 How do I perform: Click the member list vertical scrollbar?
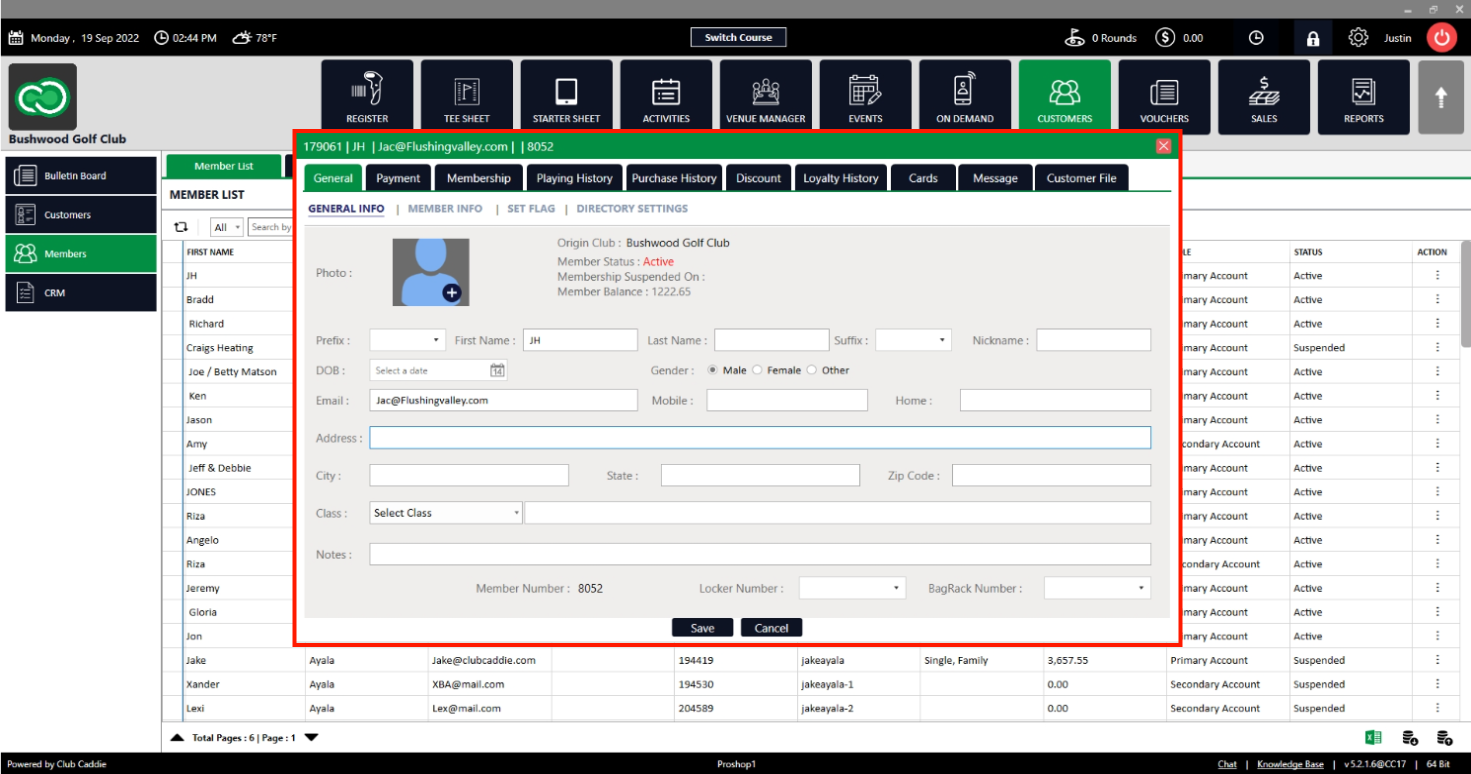point(1465,295)
